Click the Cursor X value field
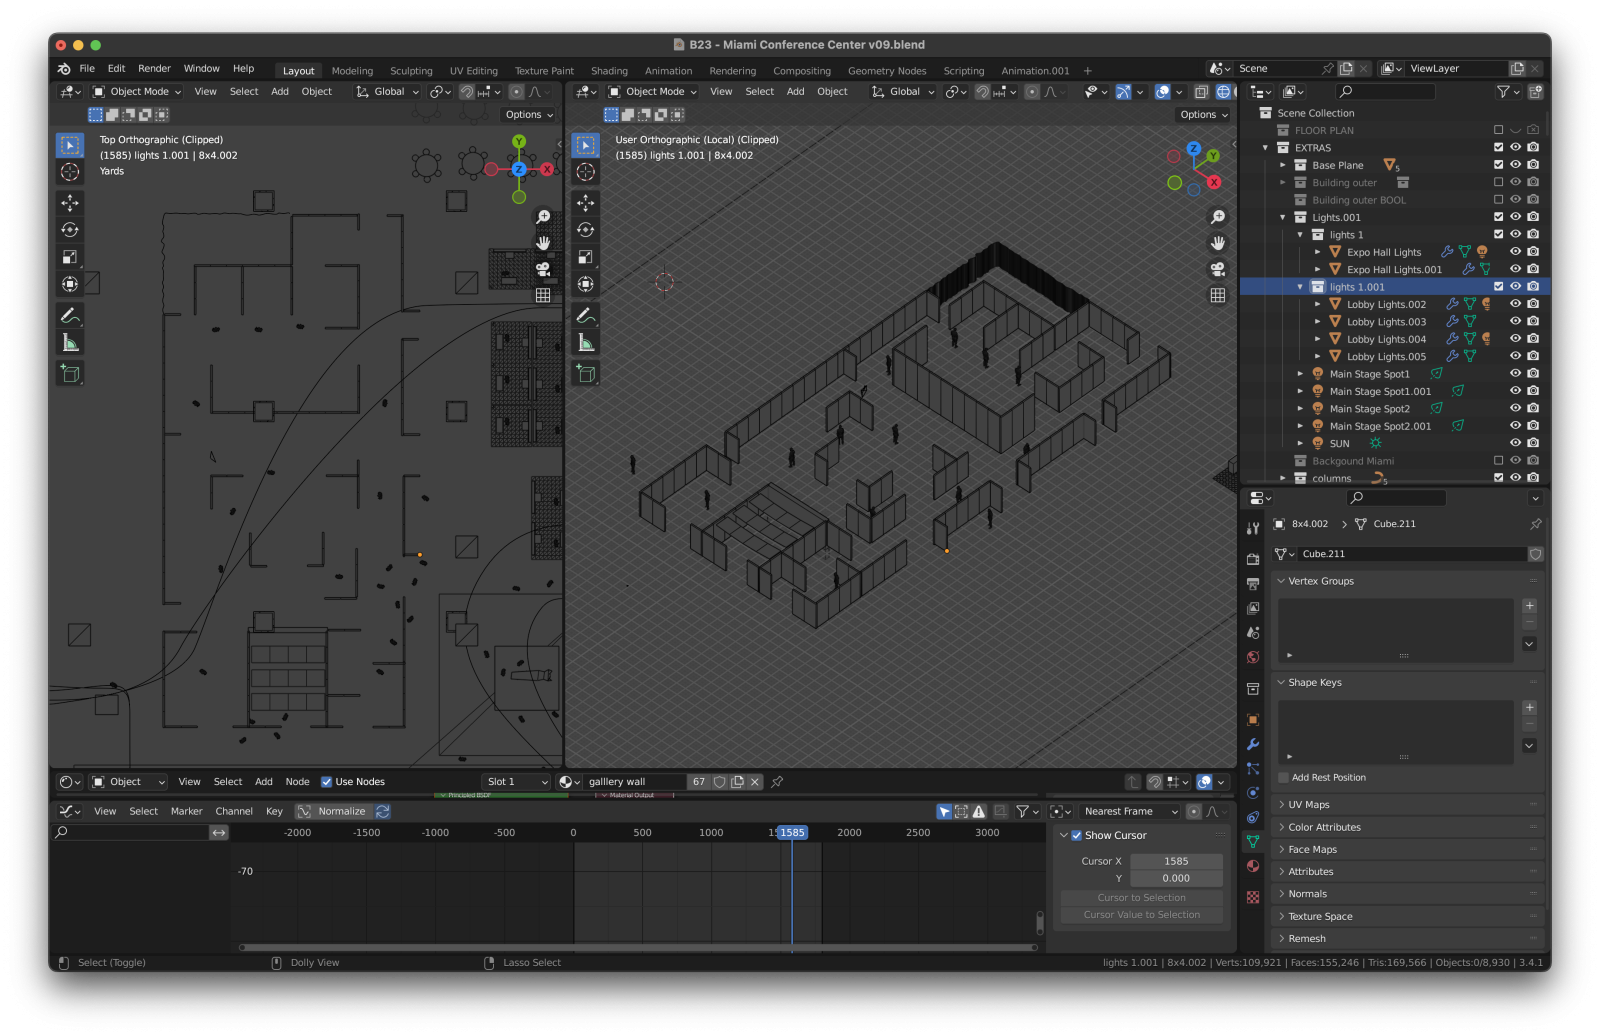This screenshot has width=1600, height=1036. [1175, 861]
